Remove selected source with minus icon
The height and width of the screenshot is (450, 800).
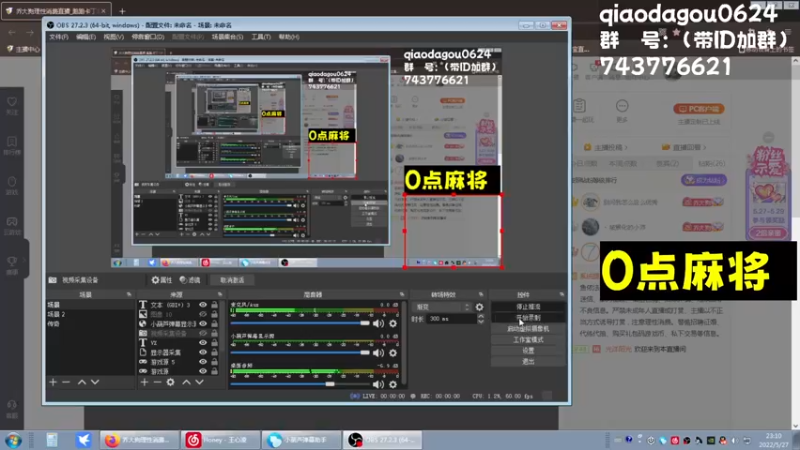[157, 382]
